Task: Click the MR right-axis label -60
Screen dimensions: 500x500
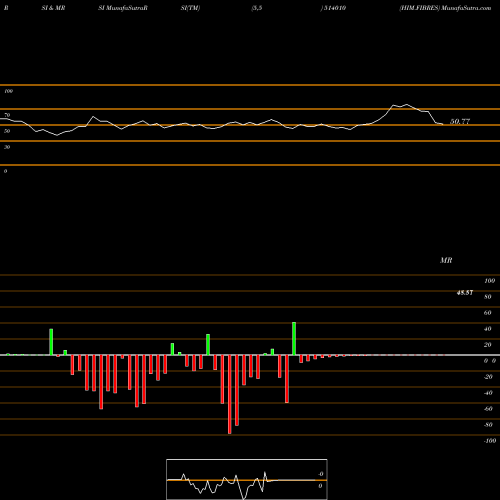Action: [x=488, y=409]
